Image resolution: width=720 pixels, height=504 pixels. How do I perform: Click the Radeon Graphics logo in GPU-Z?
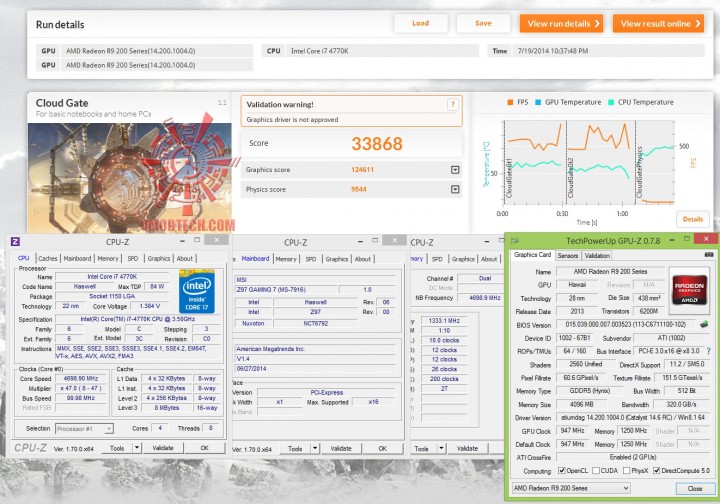pyautogui.click(x=689, y=290)
